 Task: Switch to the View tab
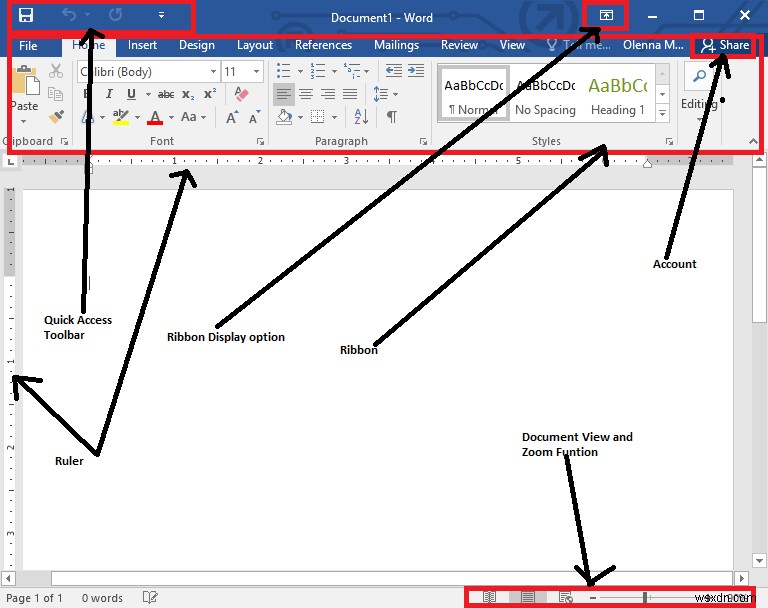pyautogui.click(x=512, y=45)
